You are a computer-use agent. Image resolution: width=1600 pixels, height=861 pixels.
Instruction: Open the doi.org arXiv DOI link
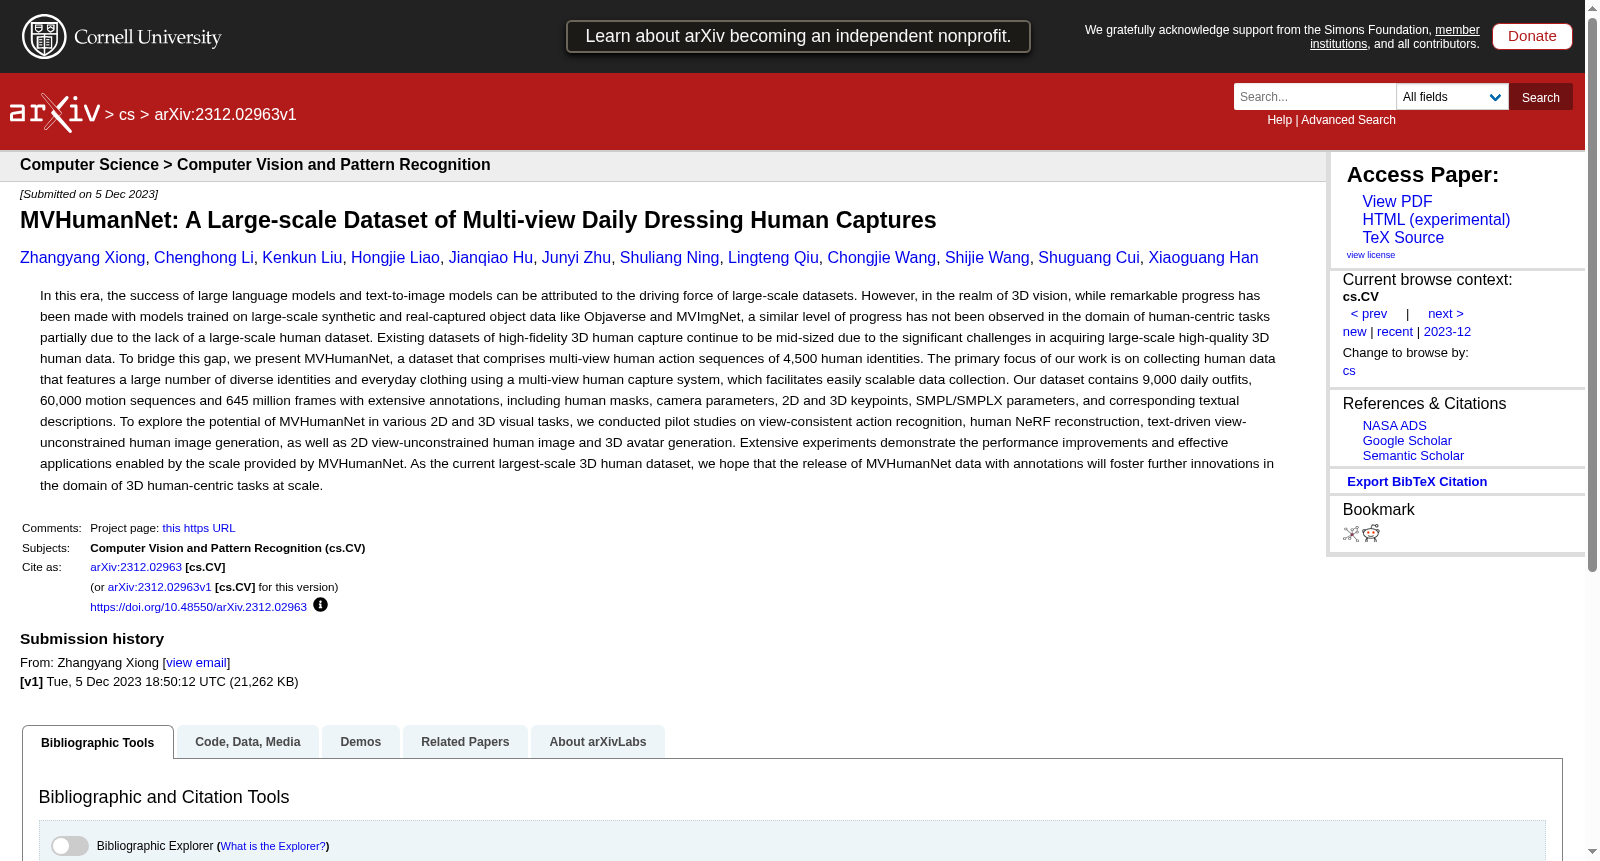pos(198,607)
